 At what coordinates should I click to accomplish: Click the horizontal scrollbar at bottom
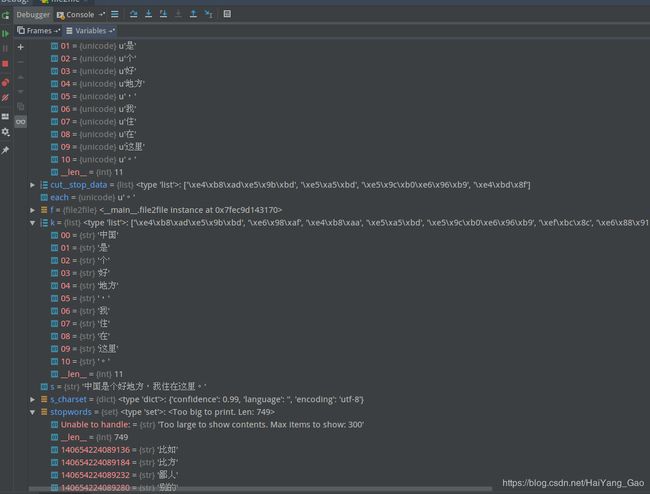tap(260, 489)
